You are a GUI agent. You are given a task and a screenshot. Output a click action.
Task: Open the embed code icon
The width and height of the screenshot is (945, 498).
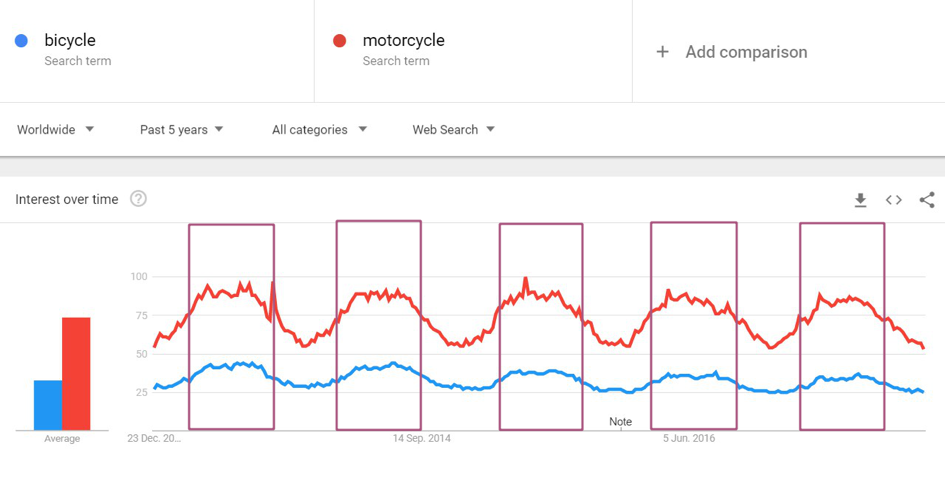pos(894,200)
